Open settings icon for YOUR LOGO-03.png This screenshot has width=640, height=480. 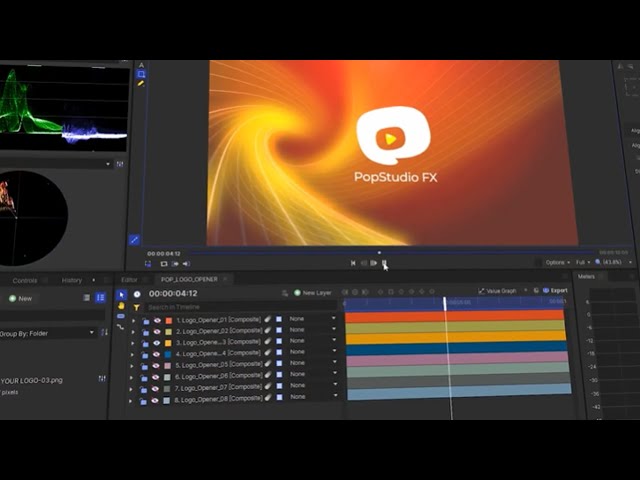[x=102, y=379]
